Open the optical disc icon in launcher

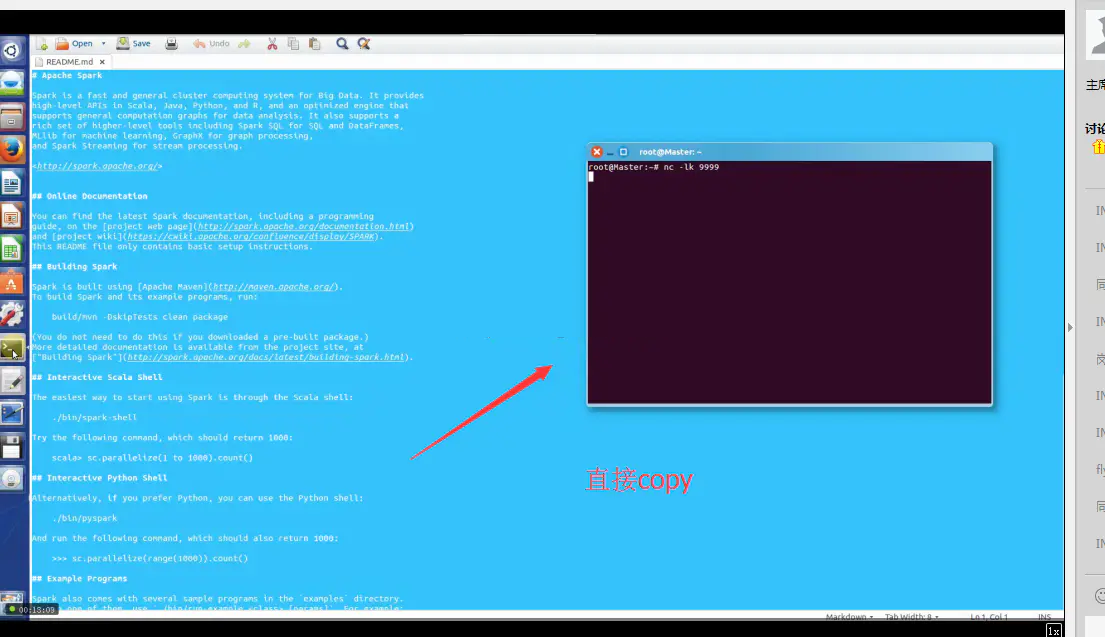(x=11, y=479)
